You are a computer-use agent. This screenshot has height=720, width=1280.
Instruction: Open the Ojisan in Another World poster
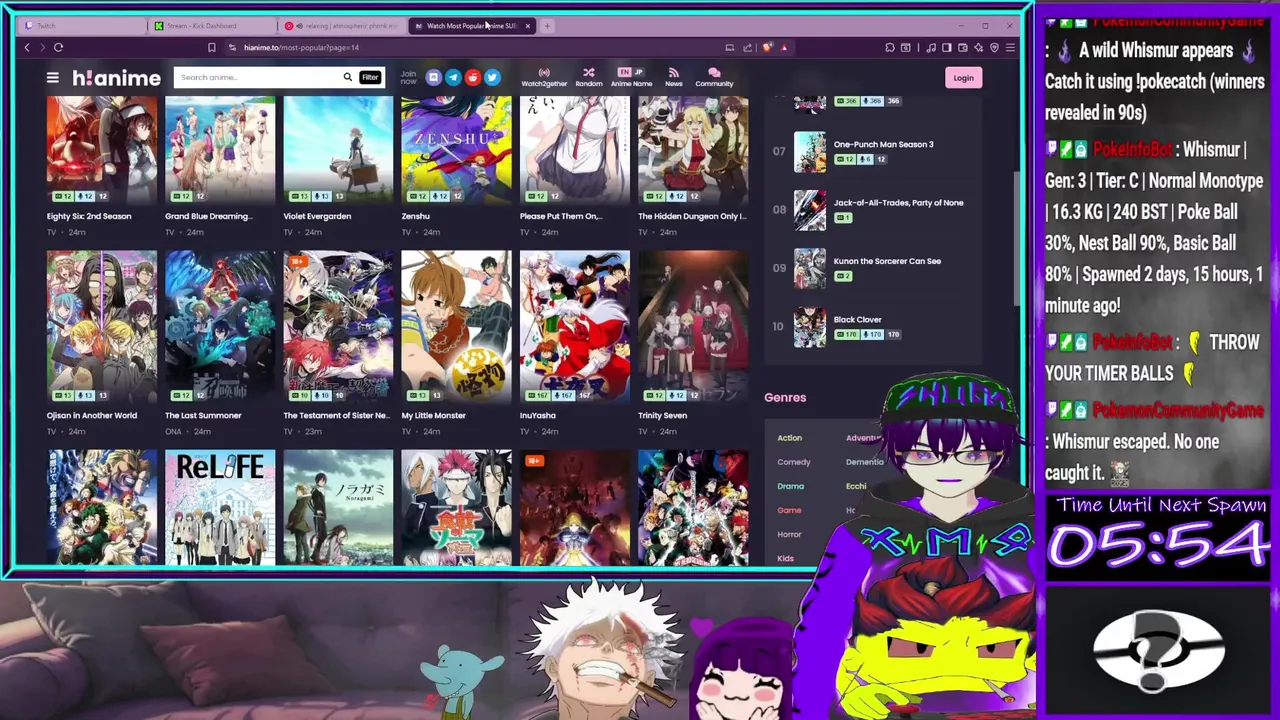pyautogui.click(x=101, y=326)
